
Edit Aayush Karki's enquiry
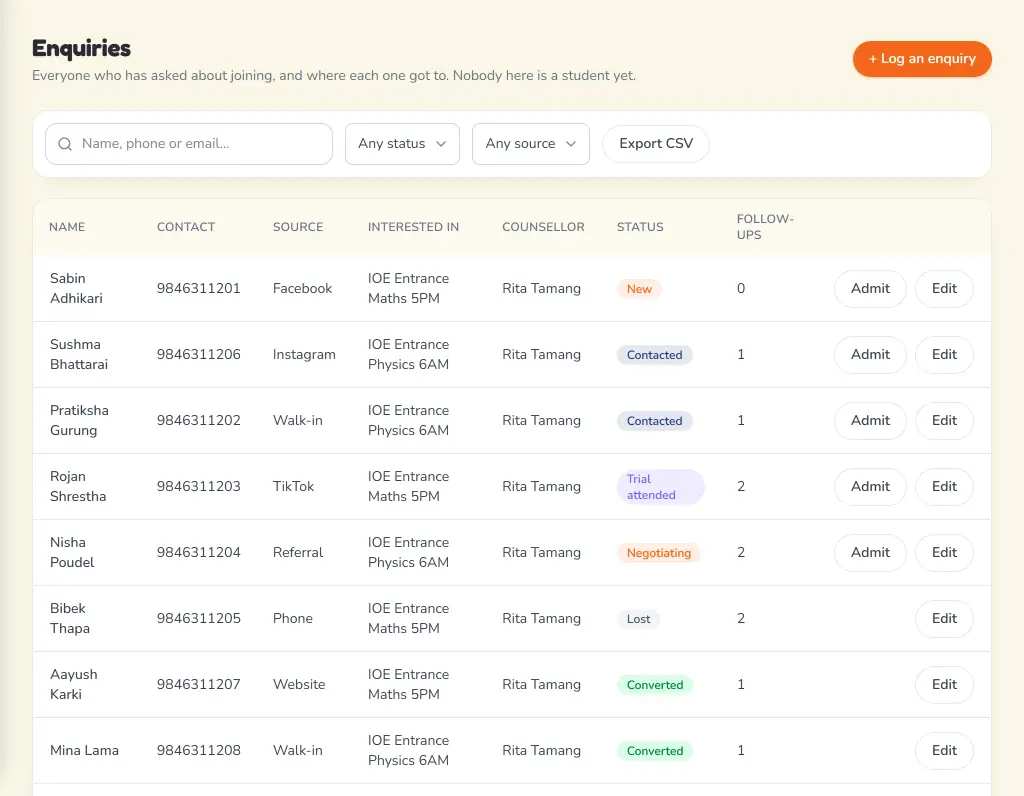[944, 684]
